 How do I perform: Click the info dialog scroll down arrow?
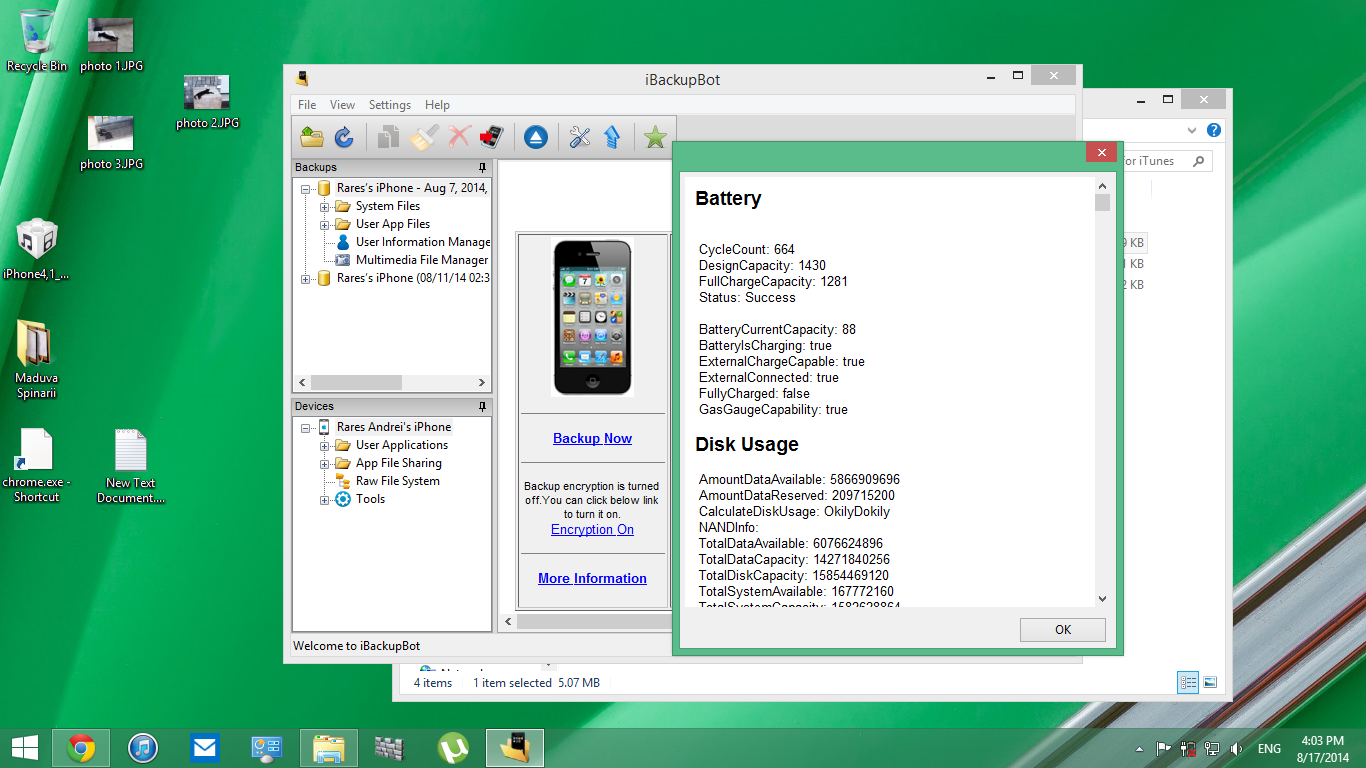coord(1102,598)
